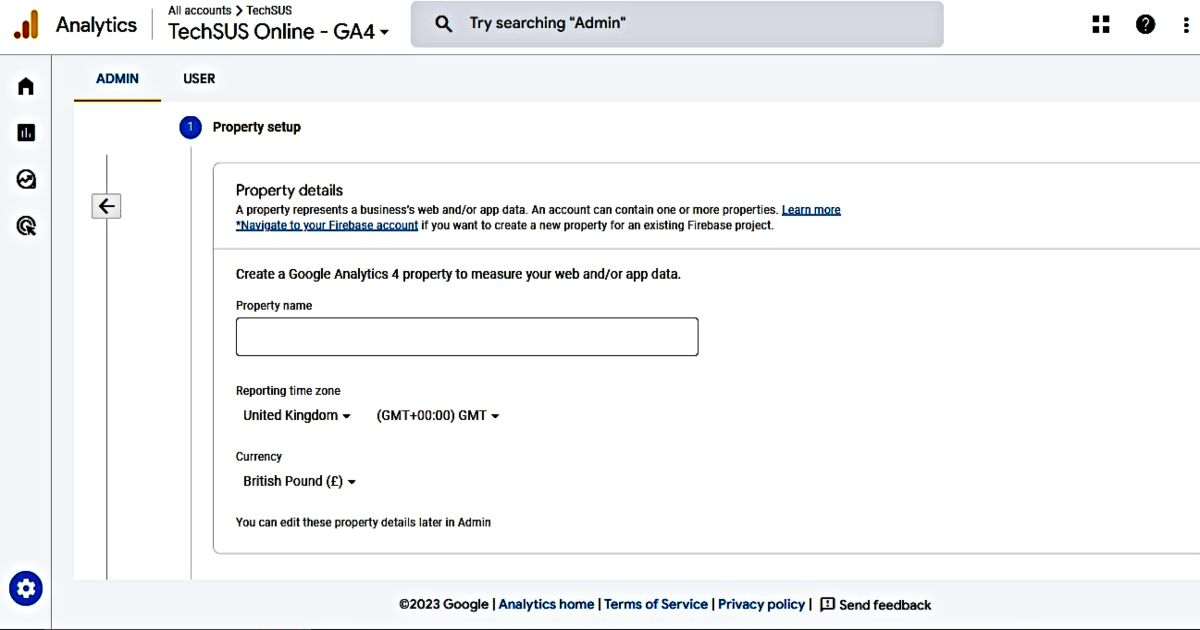Click the back arrow button
Screen dimensions: 1200x630
(x=106, y=207)
